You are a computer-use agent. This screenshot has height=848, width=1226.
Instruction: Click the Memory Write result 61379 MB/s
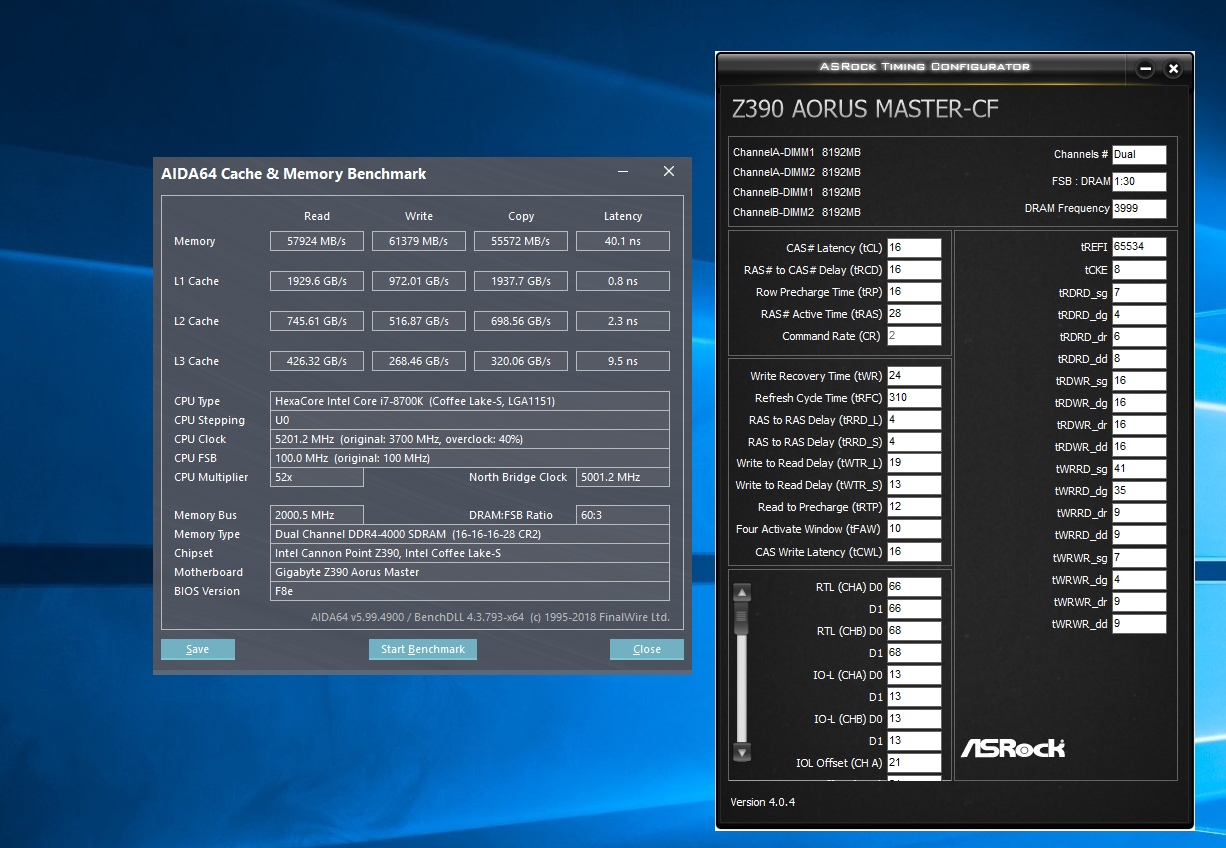pos(419,241)
